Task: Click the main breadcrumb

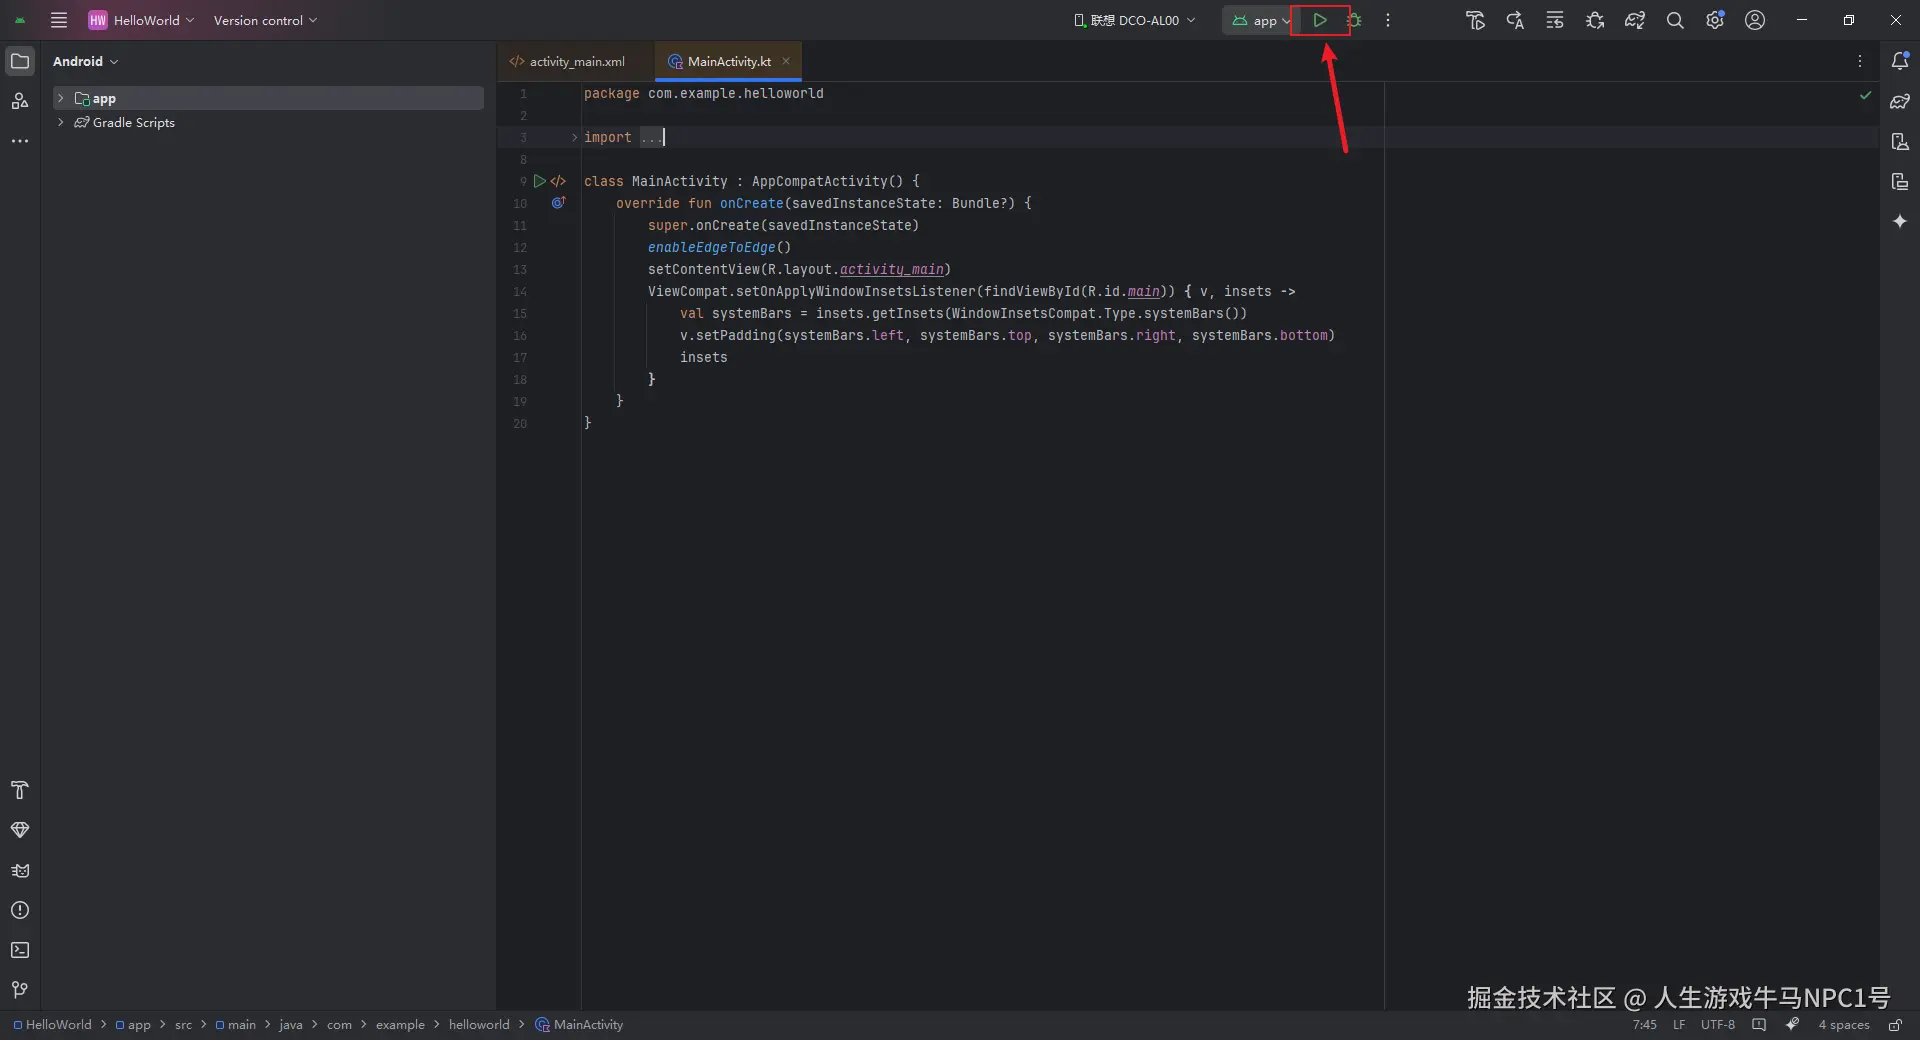Action: tap(236, 1025)
